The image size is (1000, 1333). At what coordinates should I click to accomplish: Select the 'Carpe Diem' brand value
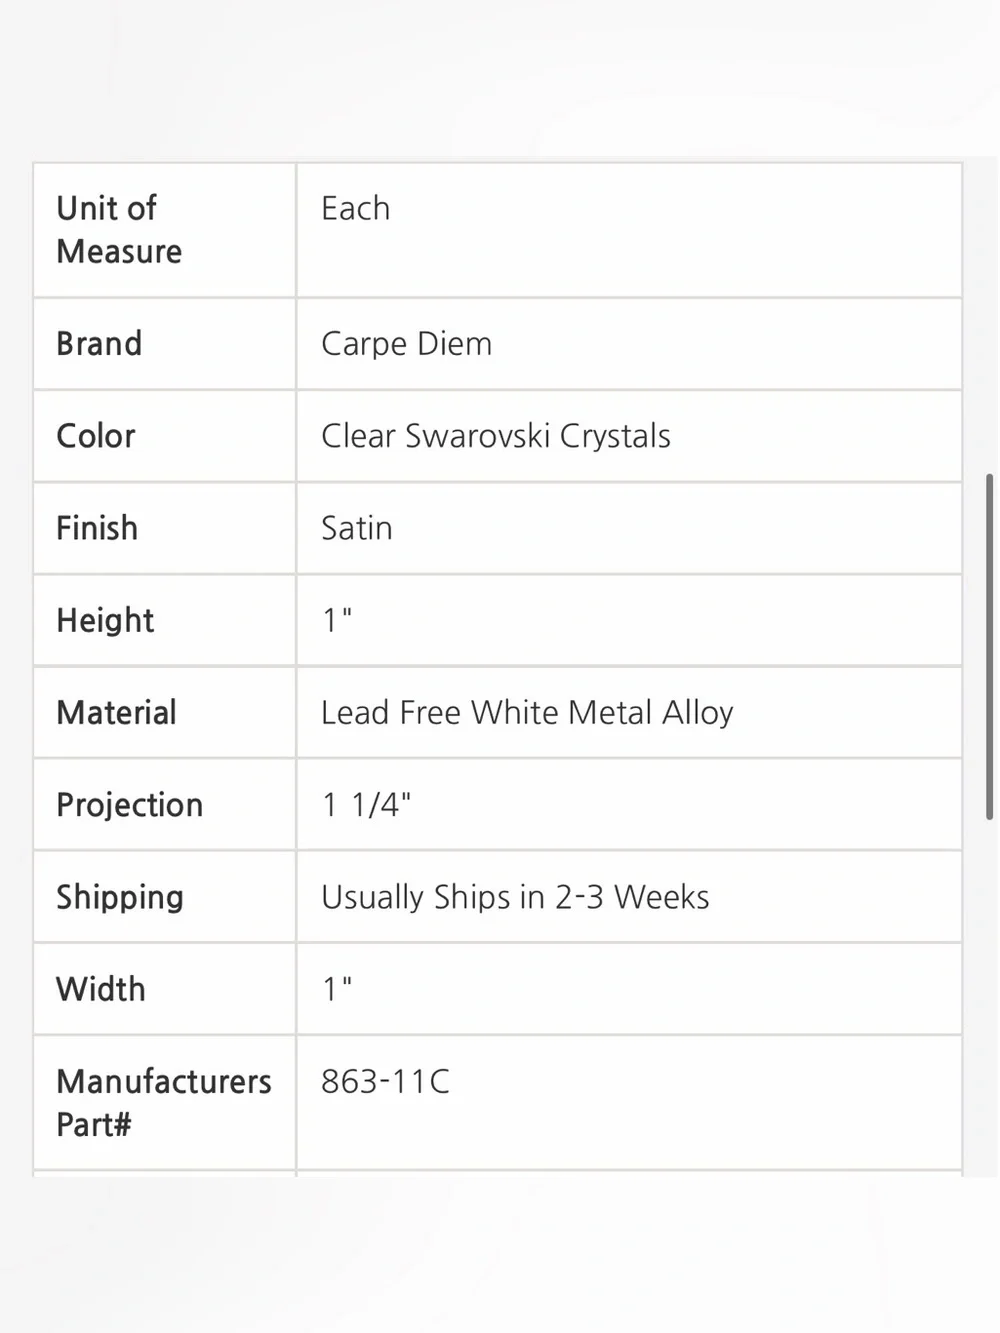pyautogui.click(x=406, y=344)
